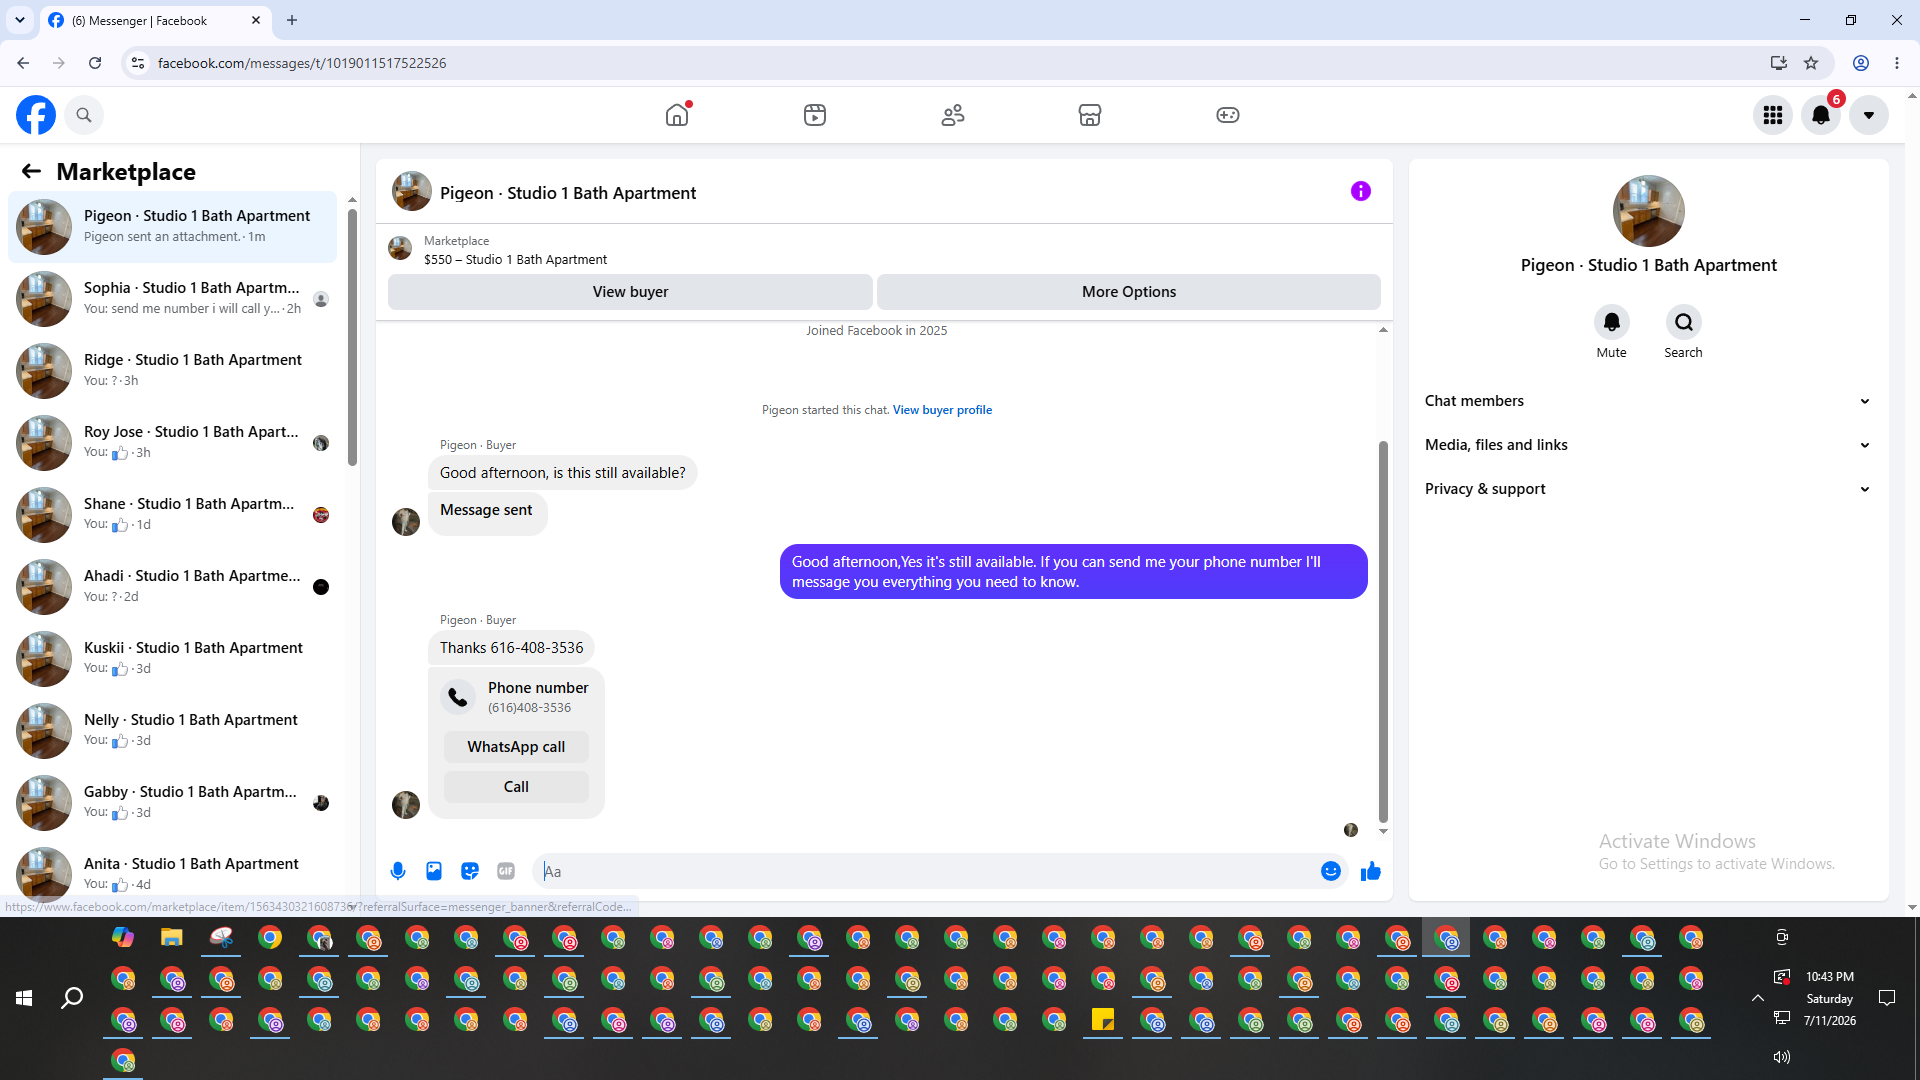Click the conversation list scrollbar
The height and width of the screenshot is (1080, 1920).
pos(352,336)
